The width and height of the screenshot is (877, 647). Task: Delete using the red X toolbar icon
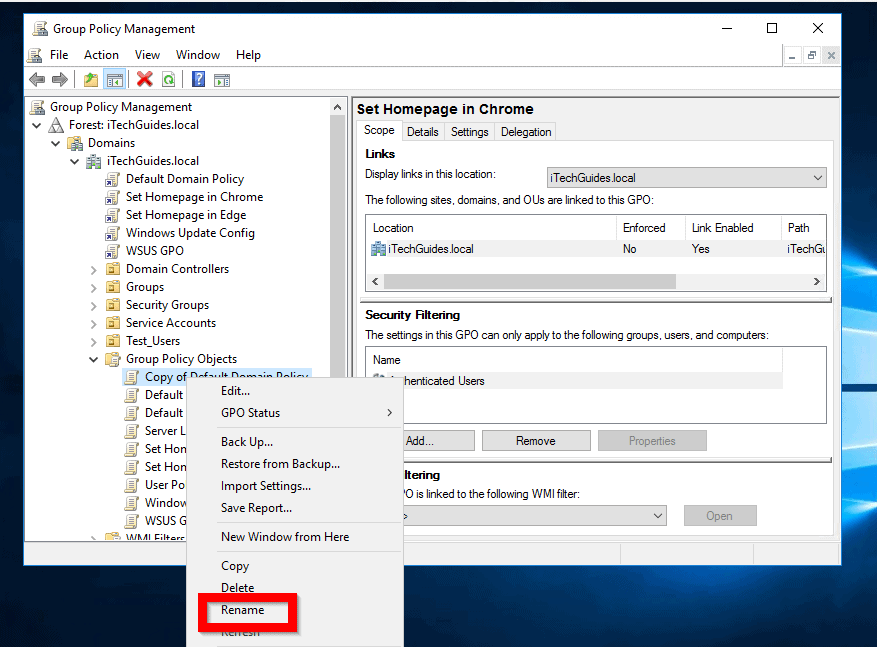[143, 79]
